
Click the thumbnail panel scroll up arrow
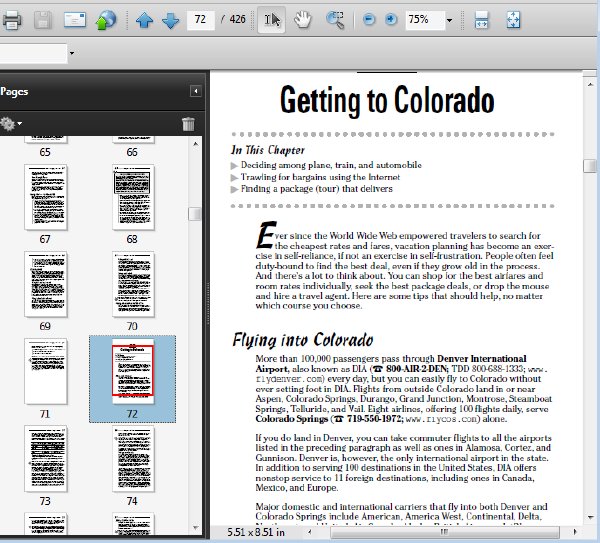(x=196, y=144)
